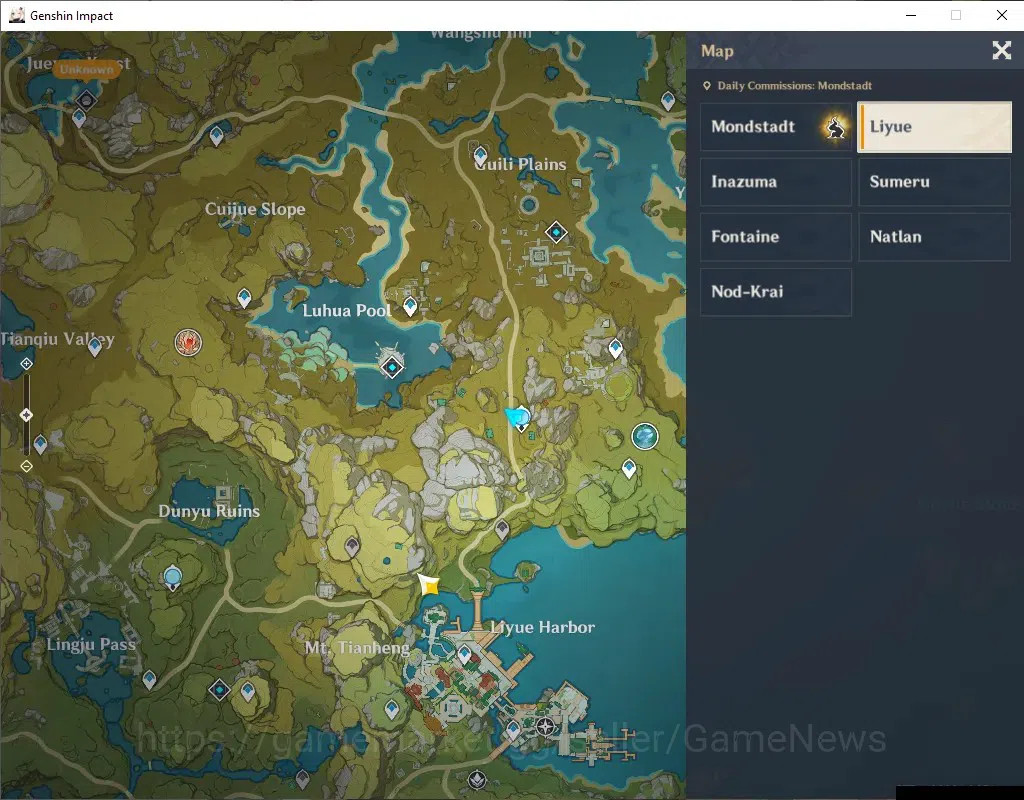Viewport: 1024px width, 800px height.
Task: Select the dark waypoint on the shore north of Liyue Harbor
Action: 502,529
